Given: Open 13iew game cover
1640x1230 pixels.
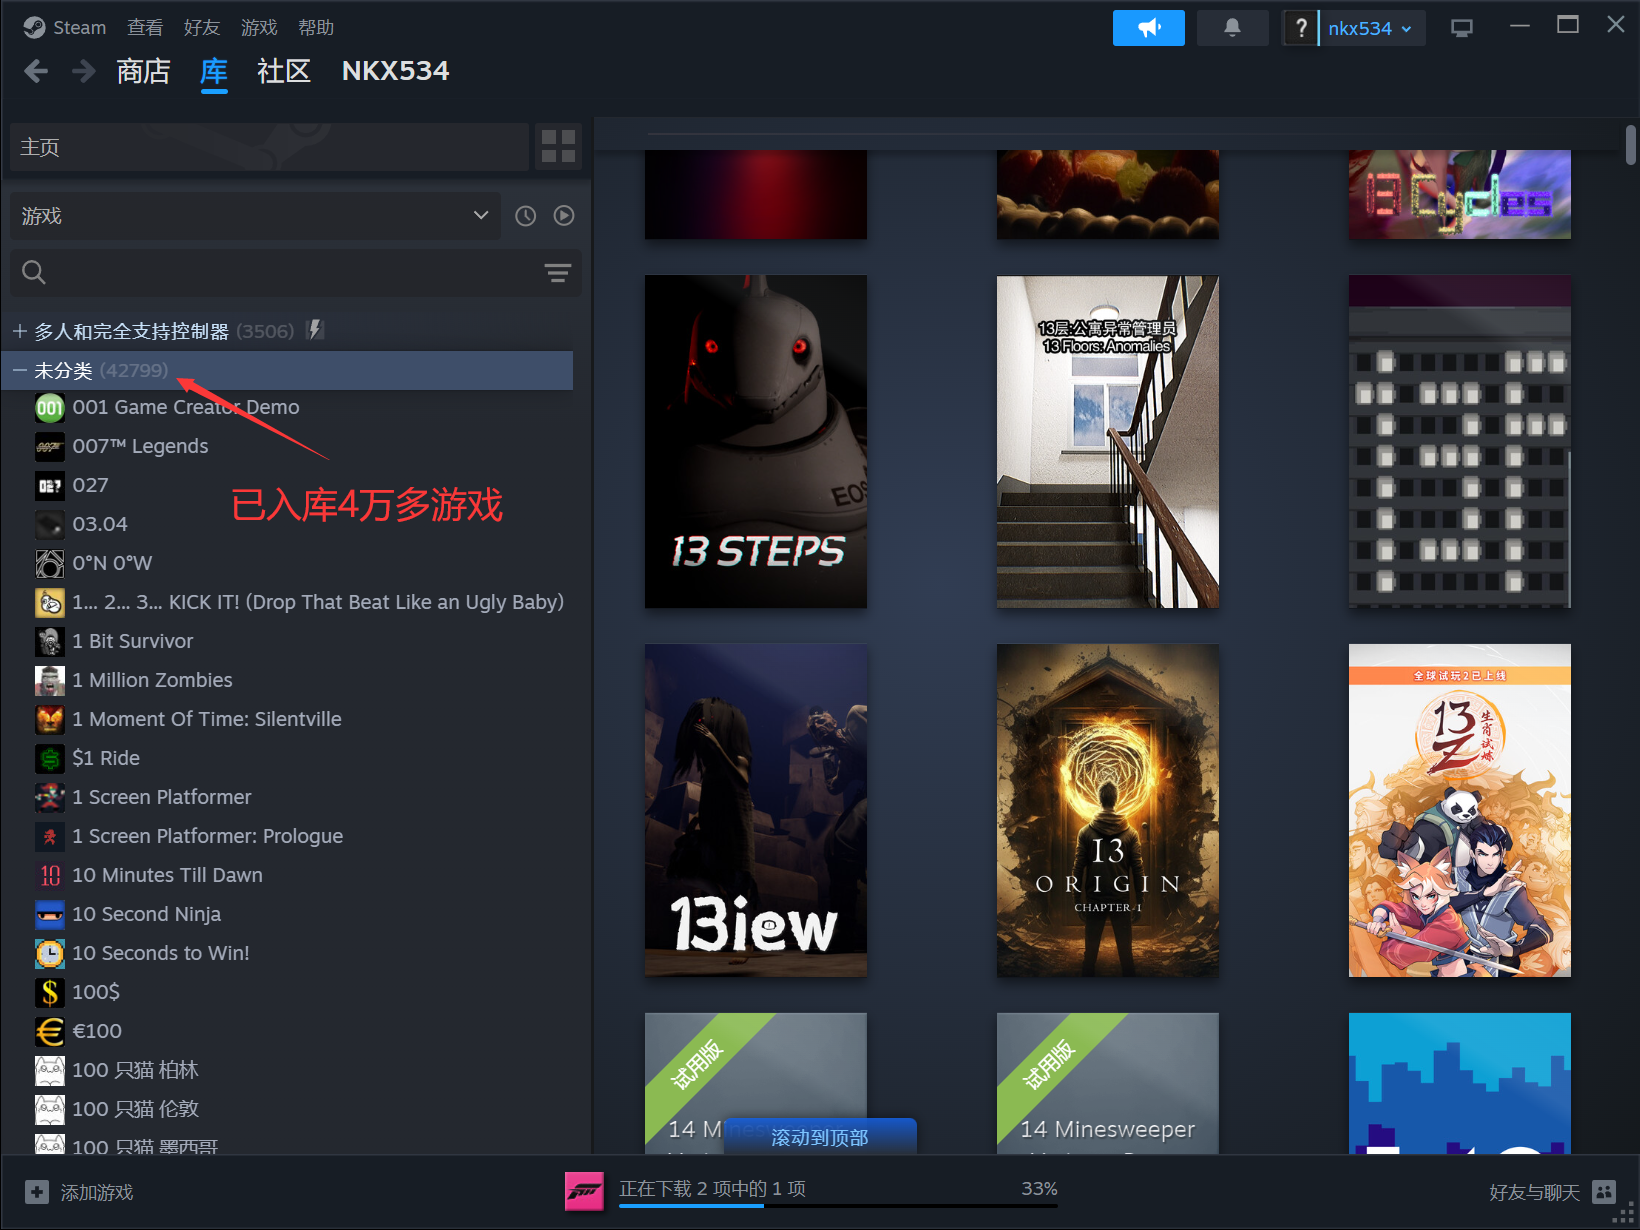Looking at the screenshot, I should (x=756, y=811).
